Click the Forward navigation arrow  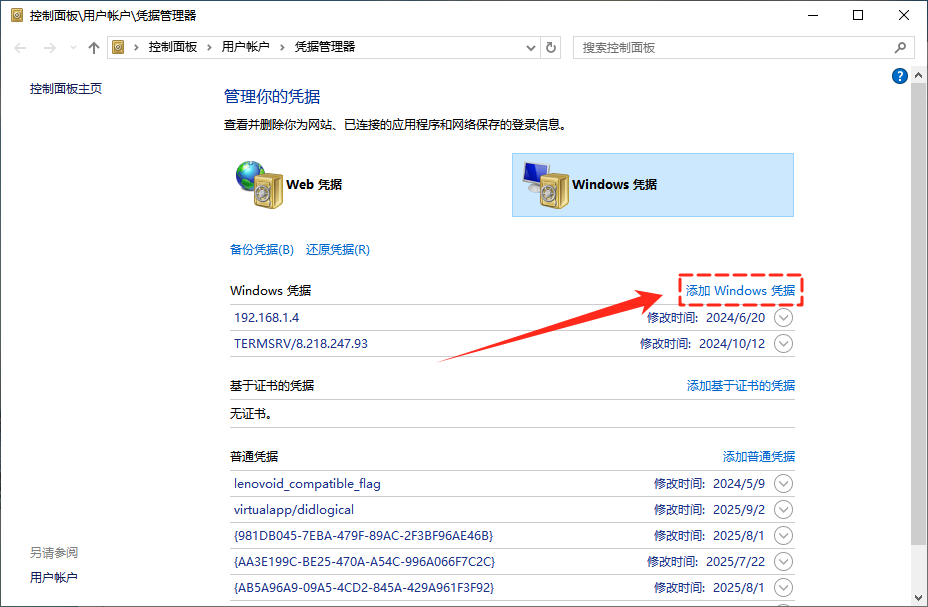pos(50,48)
